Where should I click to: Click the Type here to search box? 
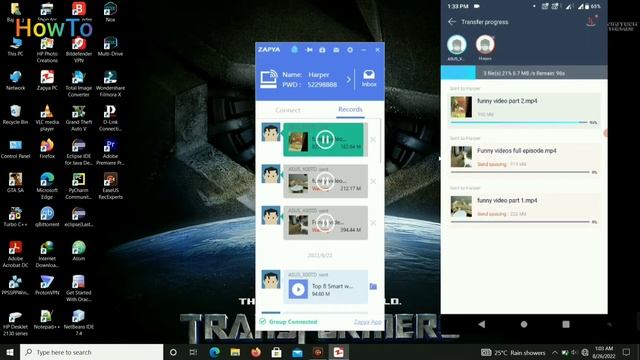click(91, 352)
